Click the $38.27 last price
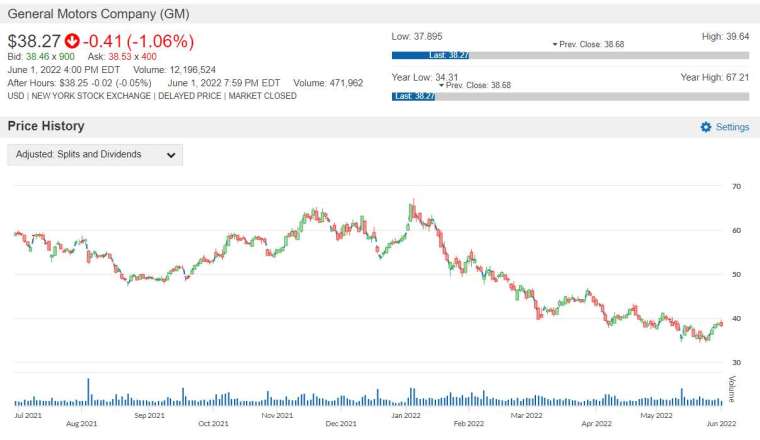The height and width of the screenshot is (440, 760). 34,41
